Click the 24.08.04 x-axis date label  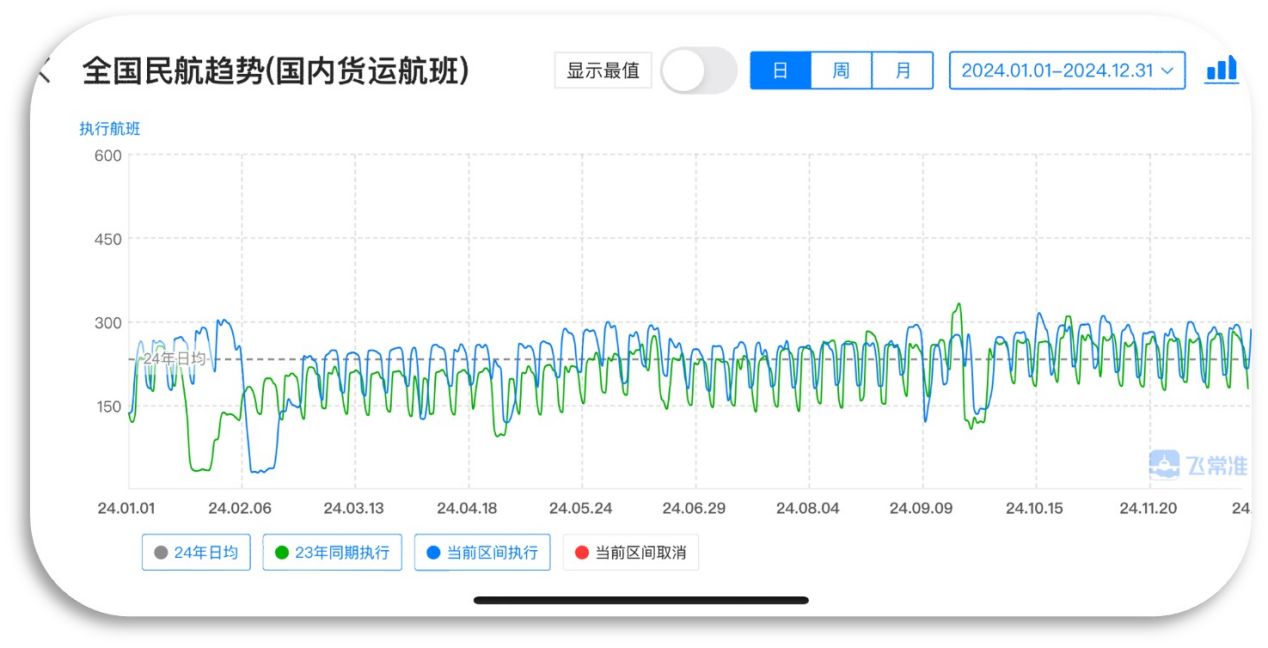pos(808,508)
